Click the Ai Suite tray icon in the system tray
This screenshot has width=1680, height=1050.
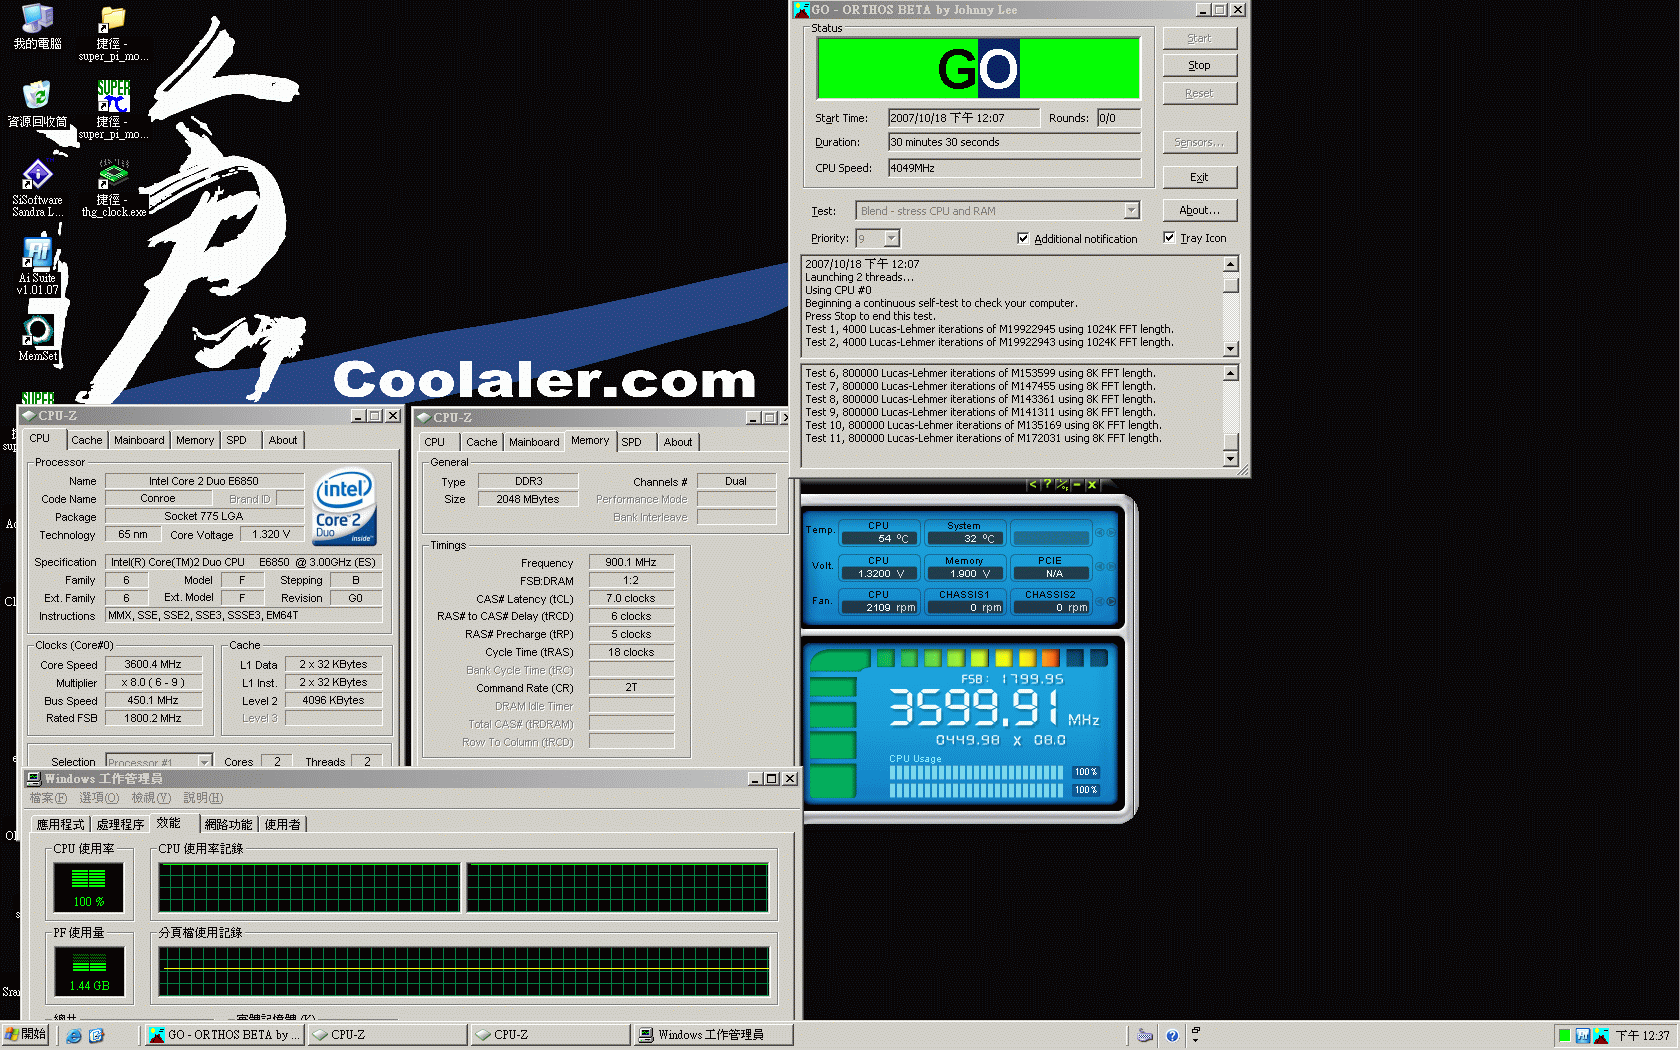coord(1583,1035)
